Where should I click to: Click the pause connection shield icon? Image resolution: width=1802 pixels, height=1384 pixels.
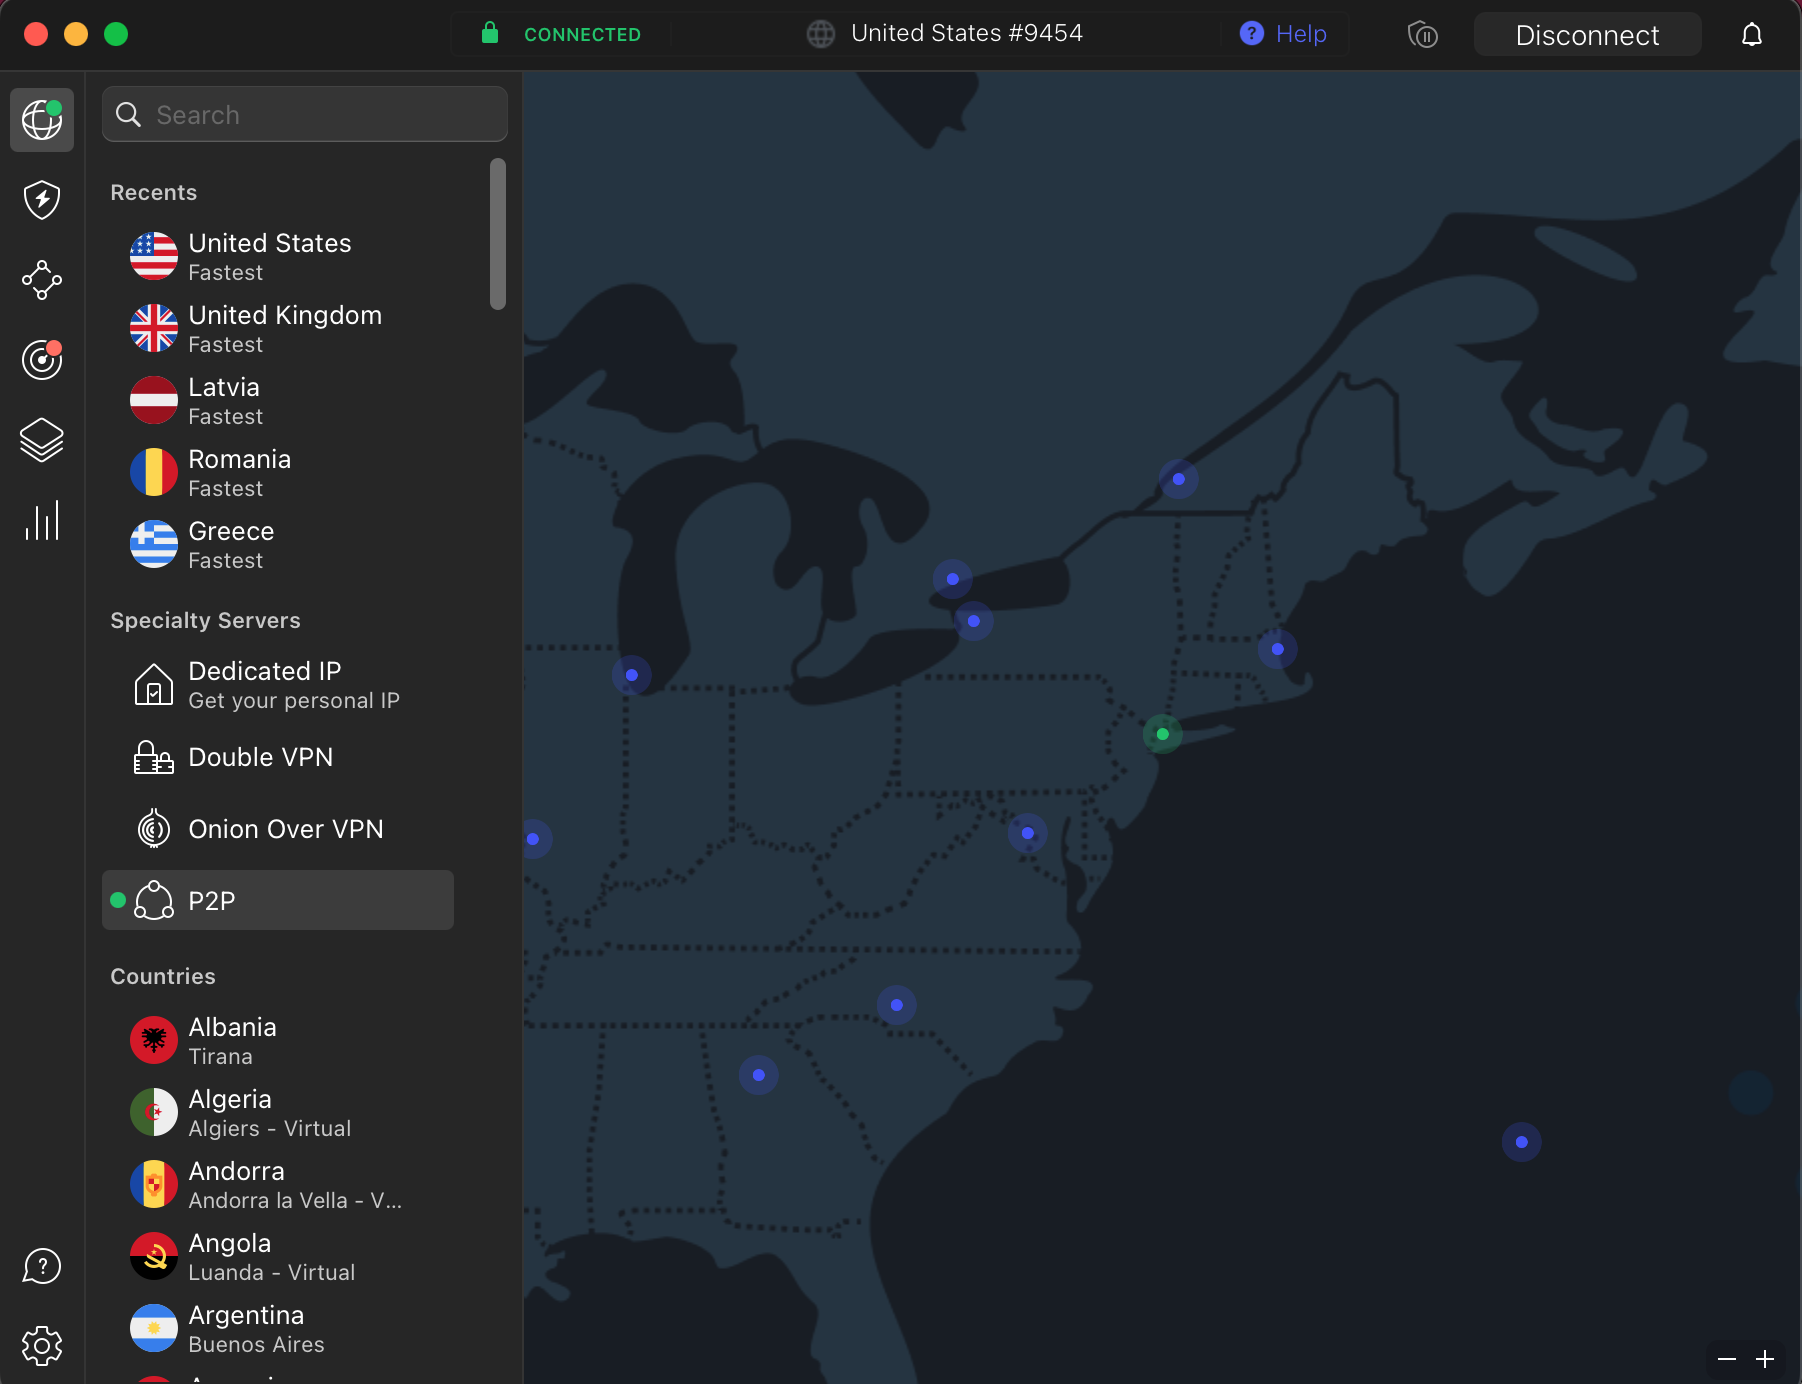tap(1422, 35)
